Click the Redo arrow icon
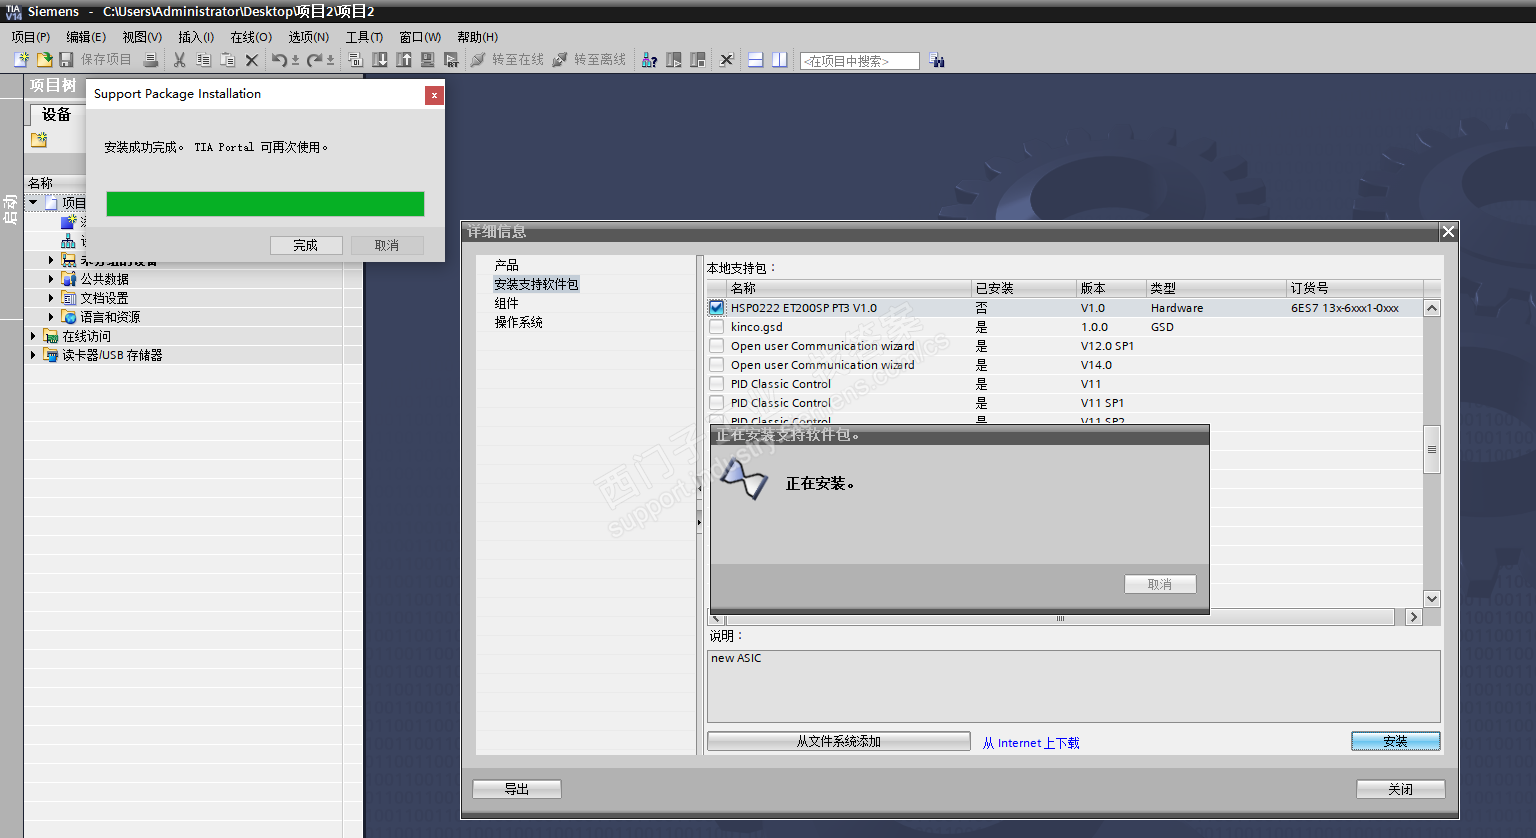 click(x=315, y=60)
